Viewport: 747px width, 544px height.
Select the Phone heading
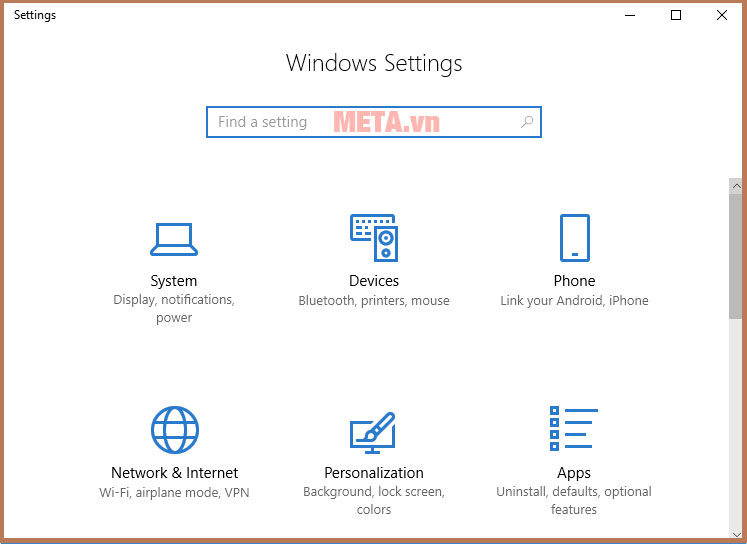[575, 281]
